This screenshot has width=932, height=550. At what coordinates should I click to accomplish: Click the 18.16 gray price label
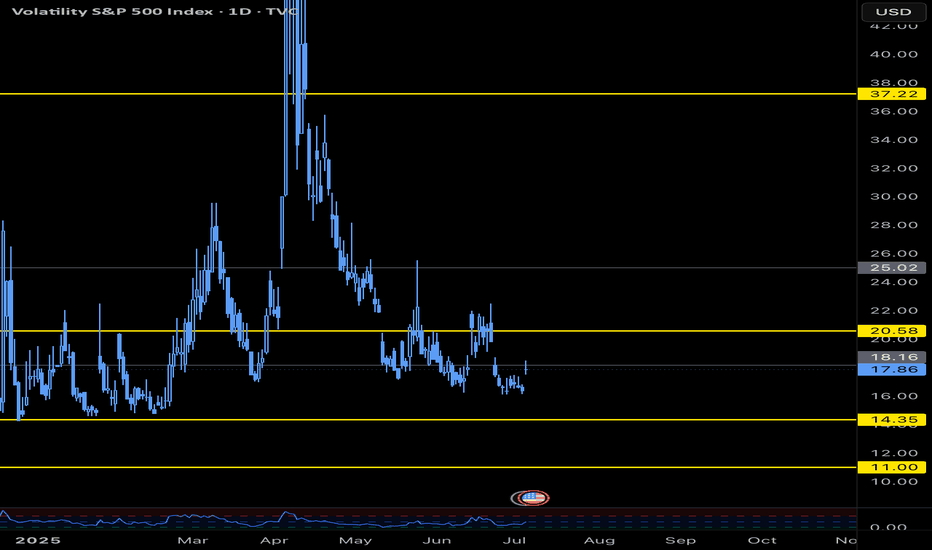pos(892,357)
